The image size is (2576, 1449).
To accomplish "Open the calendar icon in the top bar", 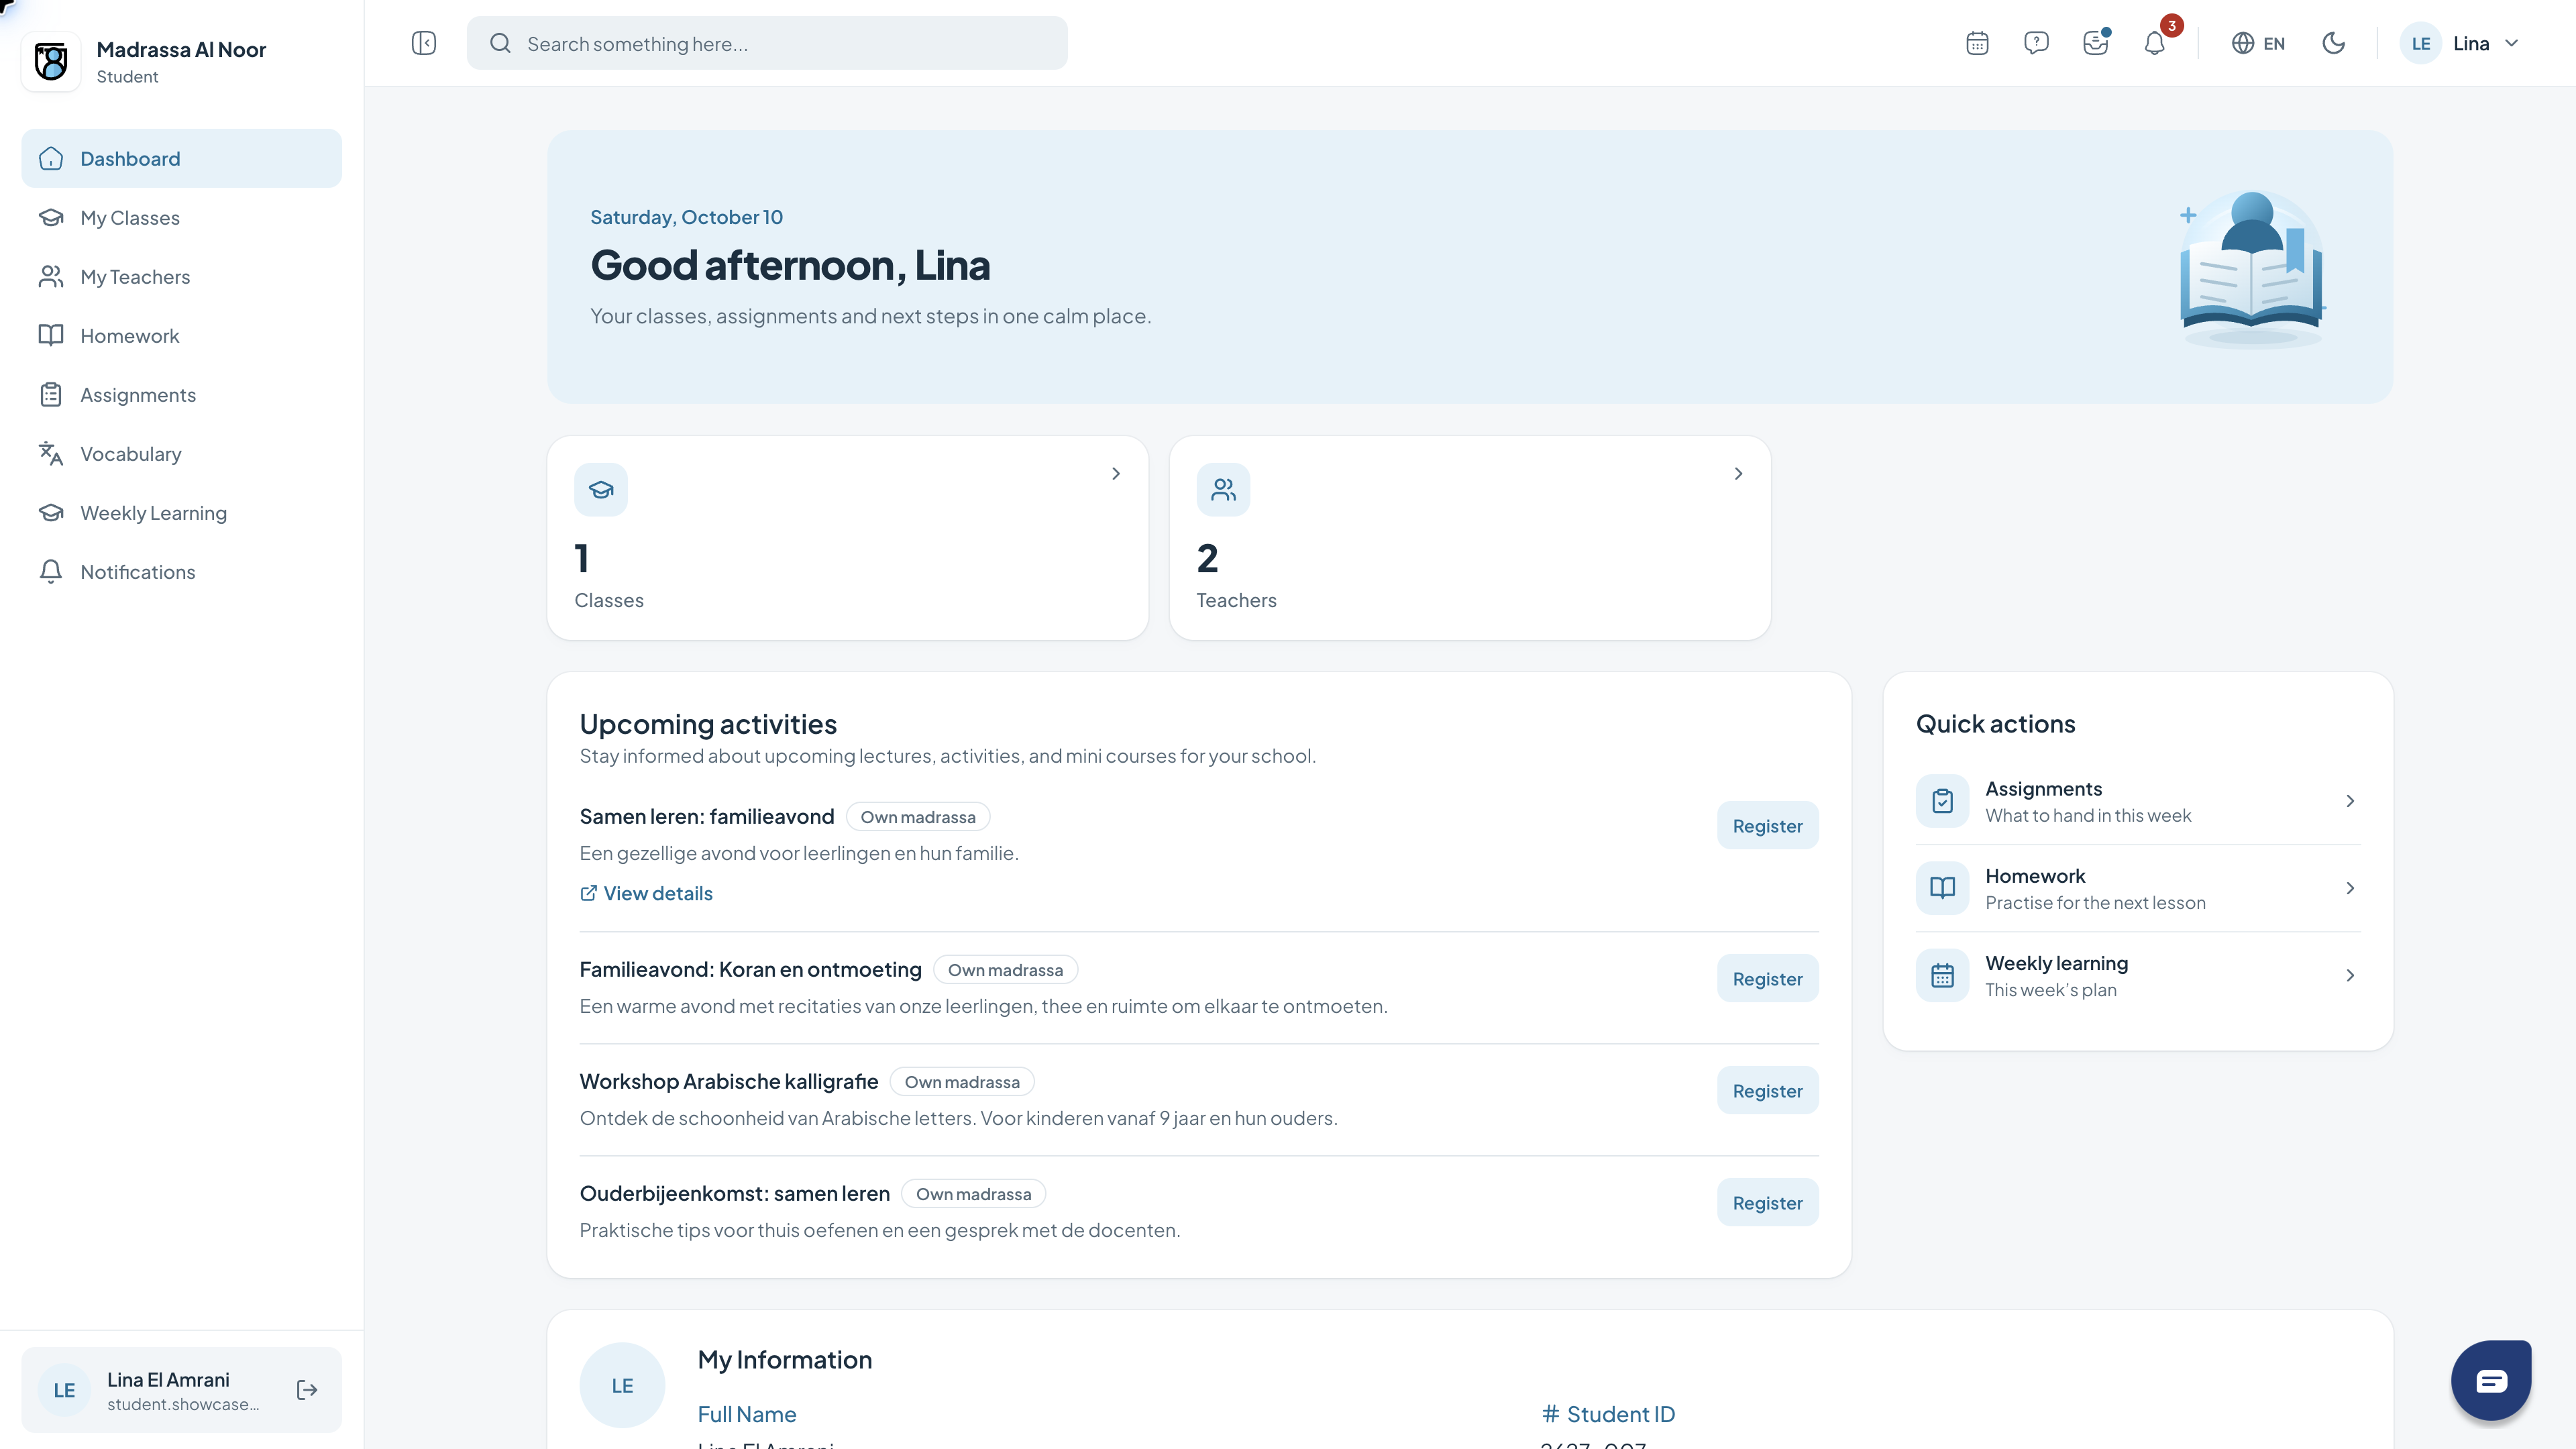I will pyautogui.click(x=1977, y=43).
